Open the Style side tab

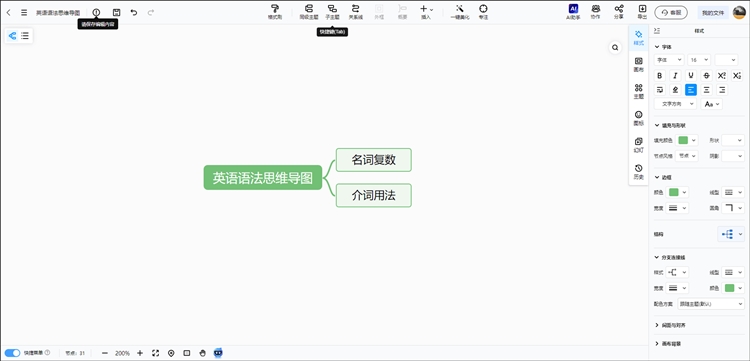pyautogui.click(x=639, y=38)
